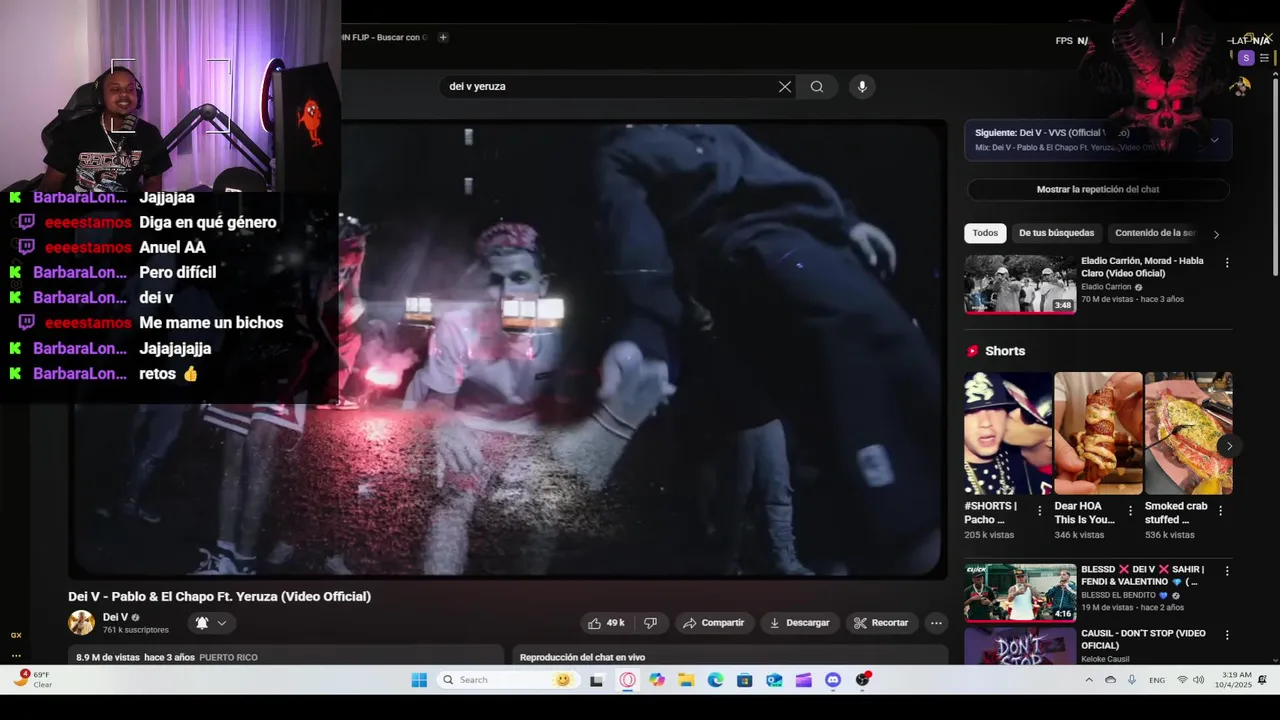Share the video via Compartir
The height and width of the screenshot is (720, 1280).
click(x=713, y=623)
